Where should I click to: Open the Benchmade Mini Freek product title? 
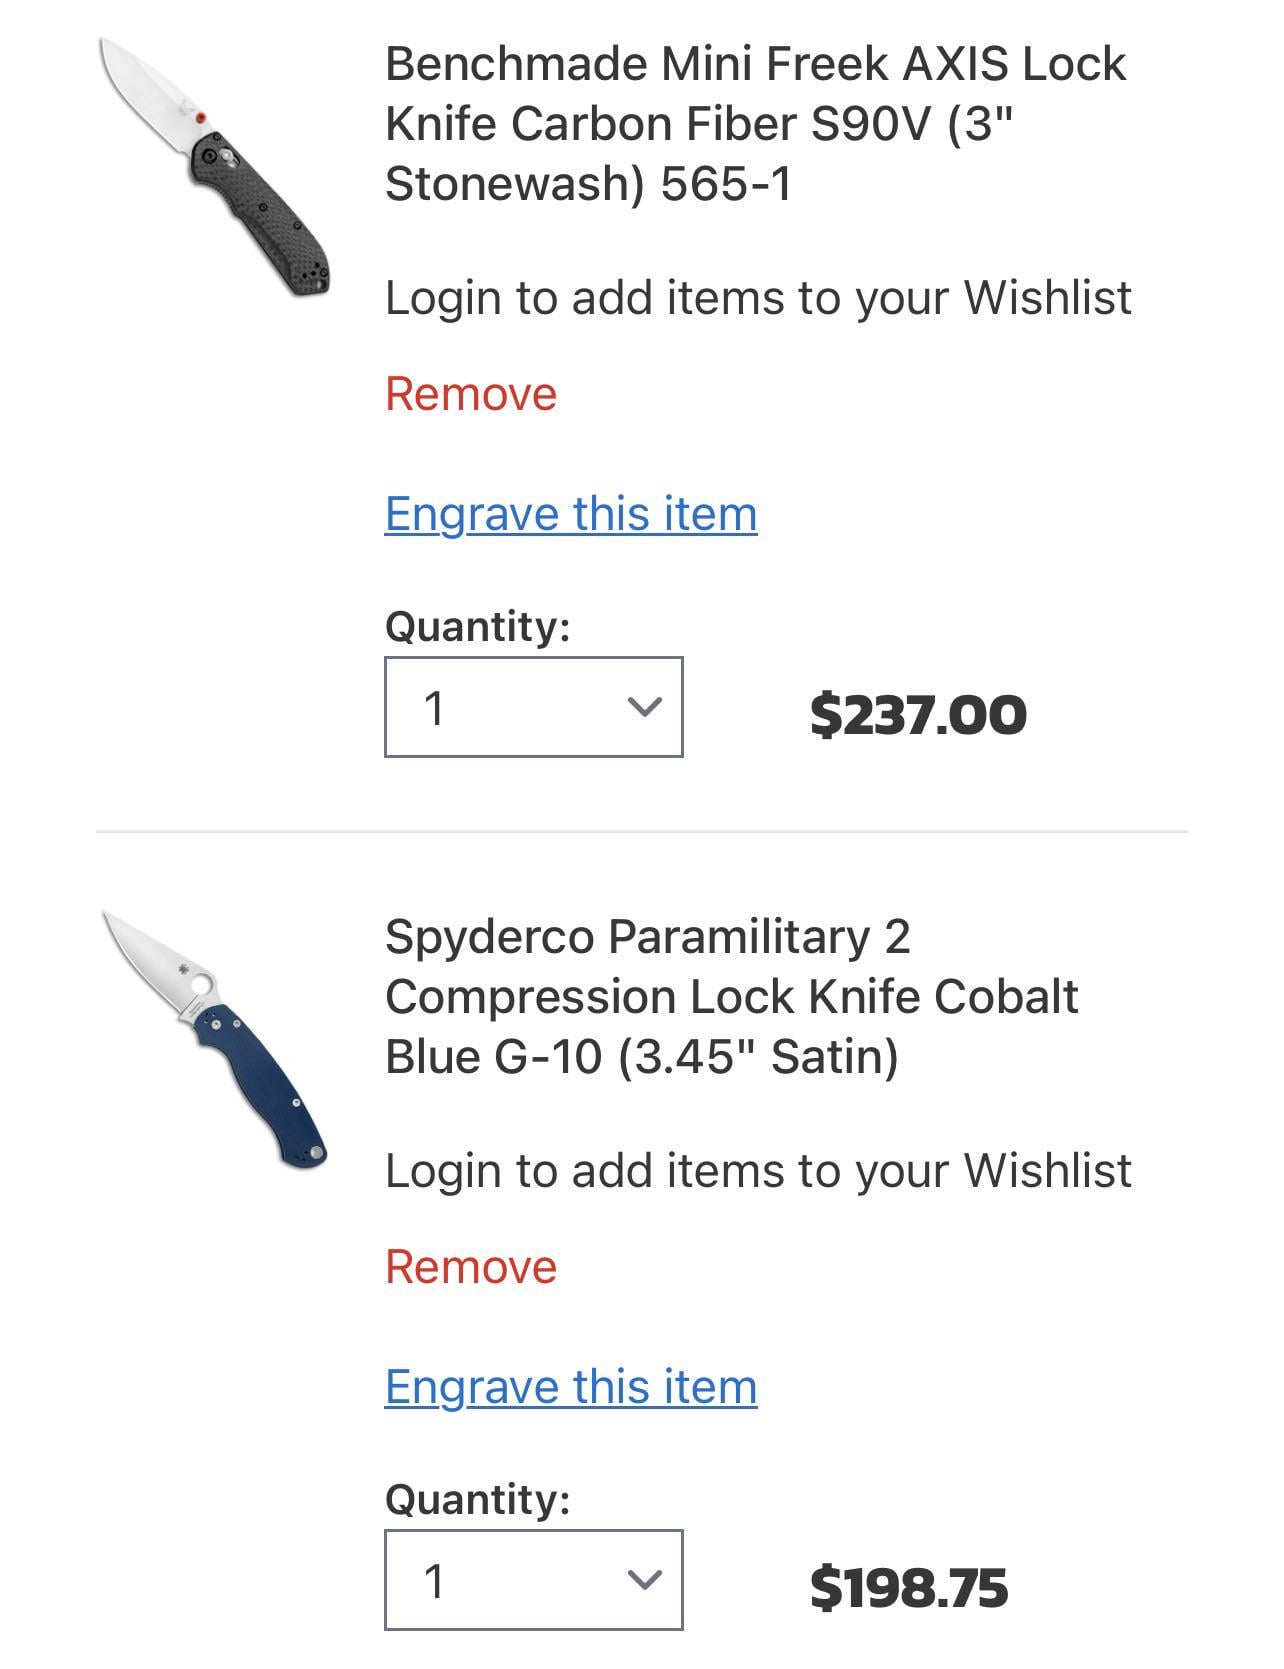[756, 124]
